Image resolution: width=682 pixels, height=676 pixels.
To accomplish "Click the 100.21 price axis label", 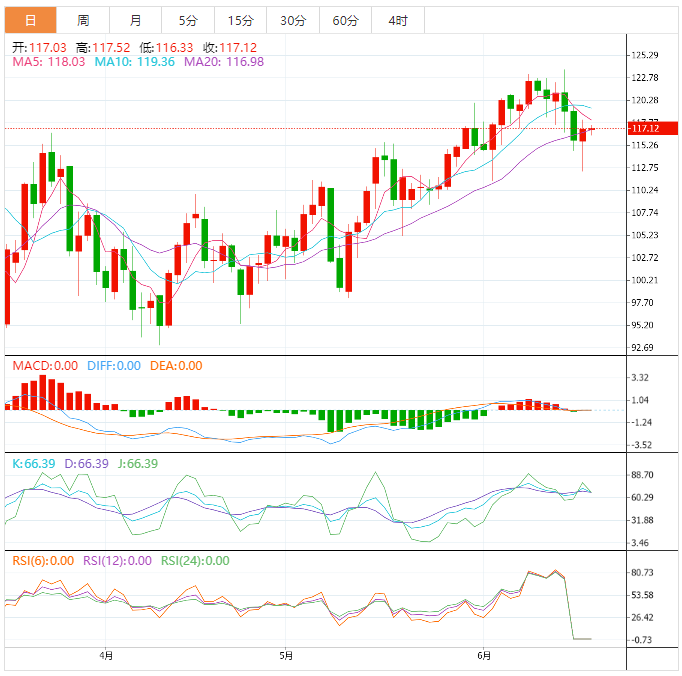I will [x=645, y=280].
